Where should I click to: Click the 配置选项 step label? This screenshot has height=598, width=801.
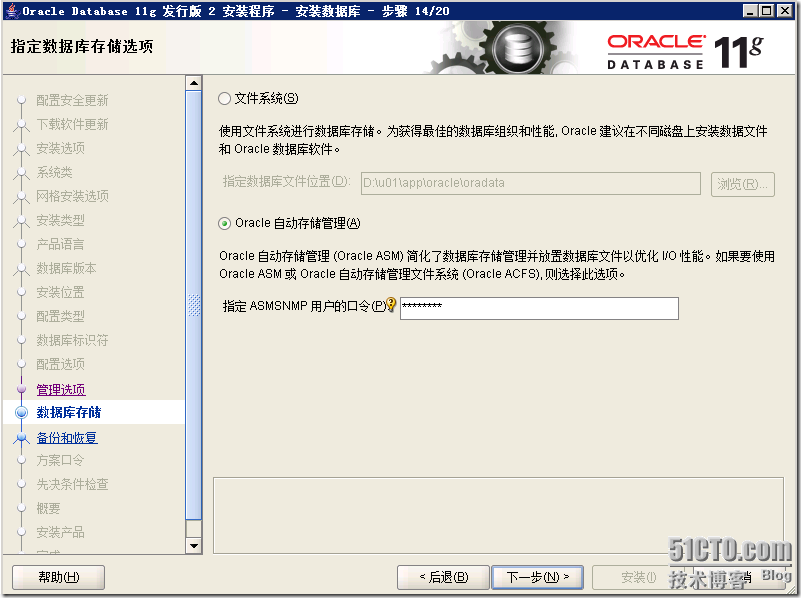tap(60, 365)
